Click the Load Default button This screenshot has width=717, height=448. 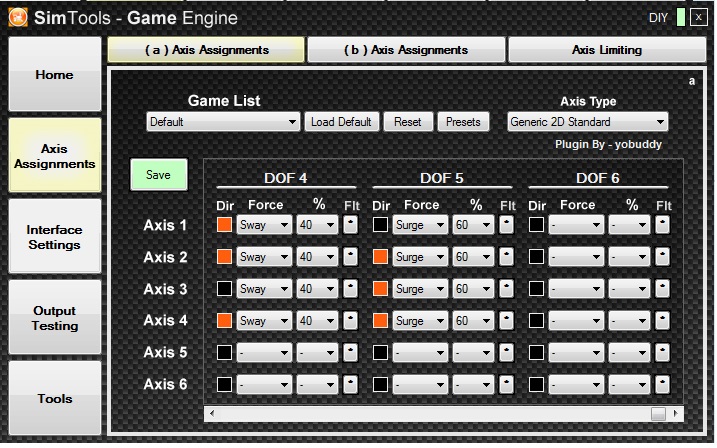(x=342, y=122)
